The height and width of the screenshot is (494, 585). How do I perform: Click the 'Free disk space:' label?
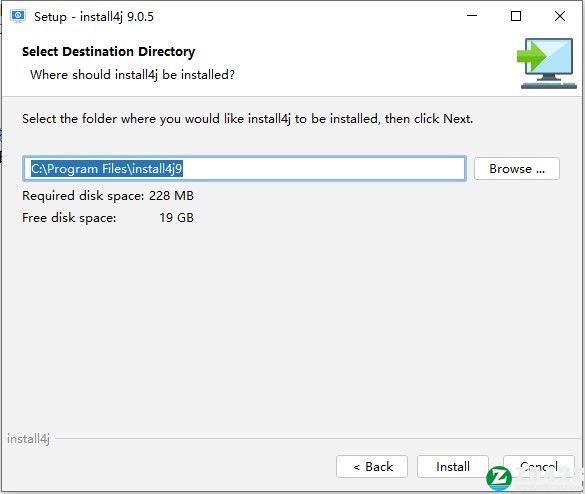69,218
